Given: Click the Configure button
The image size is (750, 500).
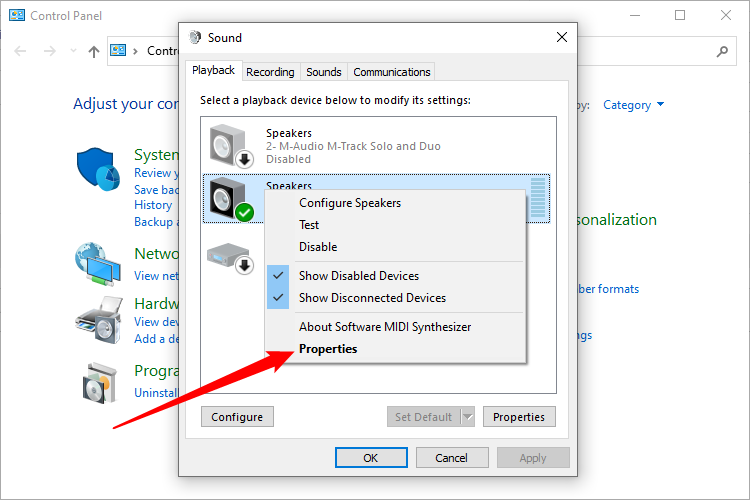Looking at the screenshot, I should [x=237, y=417].
